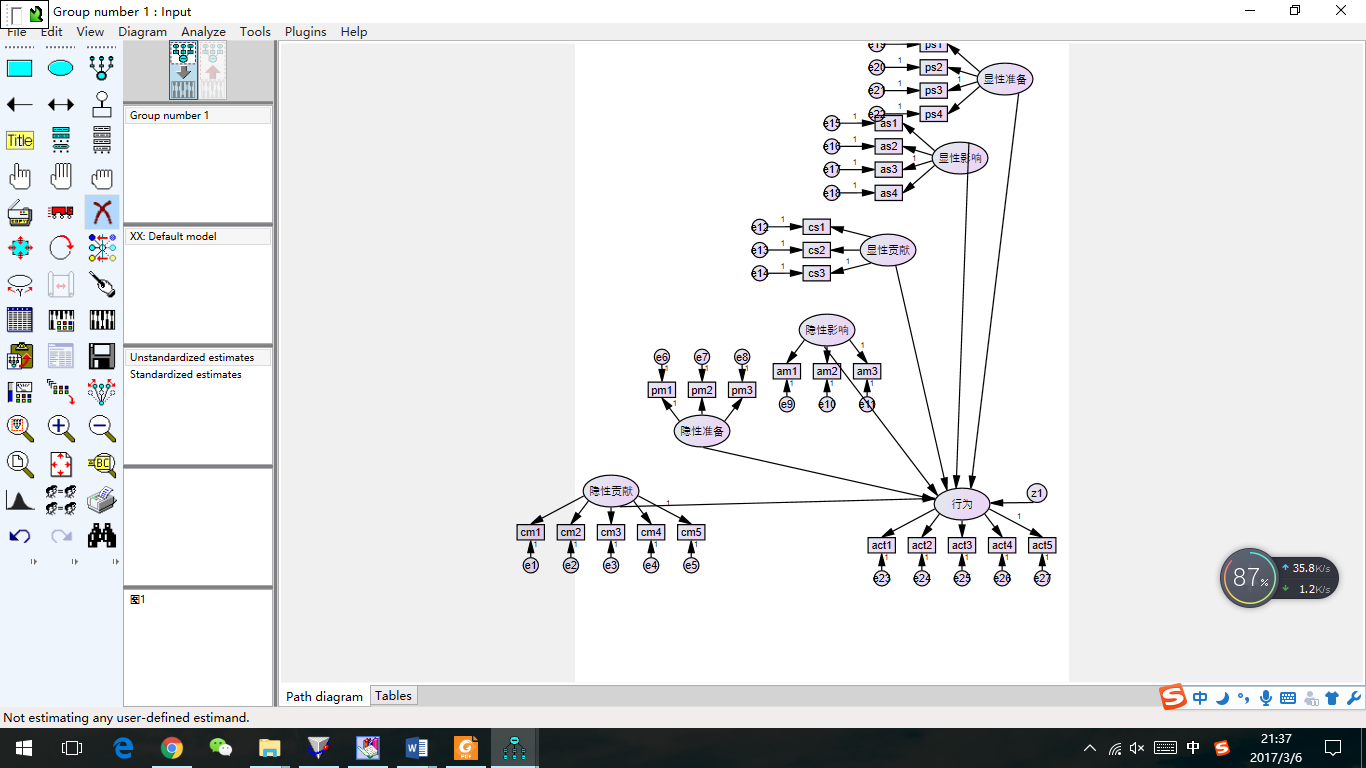Open Google Chrome from the taskbar
This screenshot has height=768, width=1366.
pos(172,748)
